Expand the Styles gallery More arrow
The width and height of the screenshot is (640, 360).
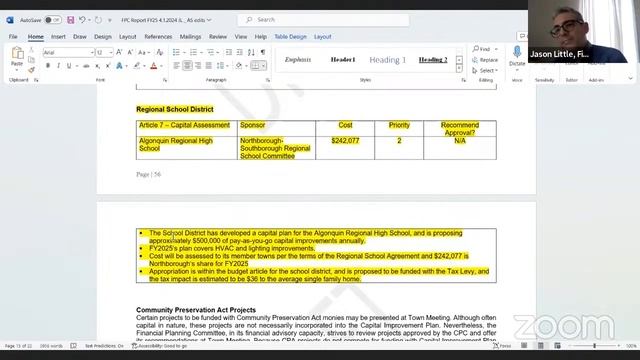pos(459,69)
